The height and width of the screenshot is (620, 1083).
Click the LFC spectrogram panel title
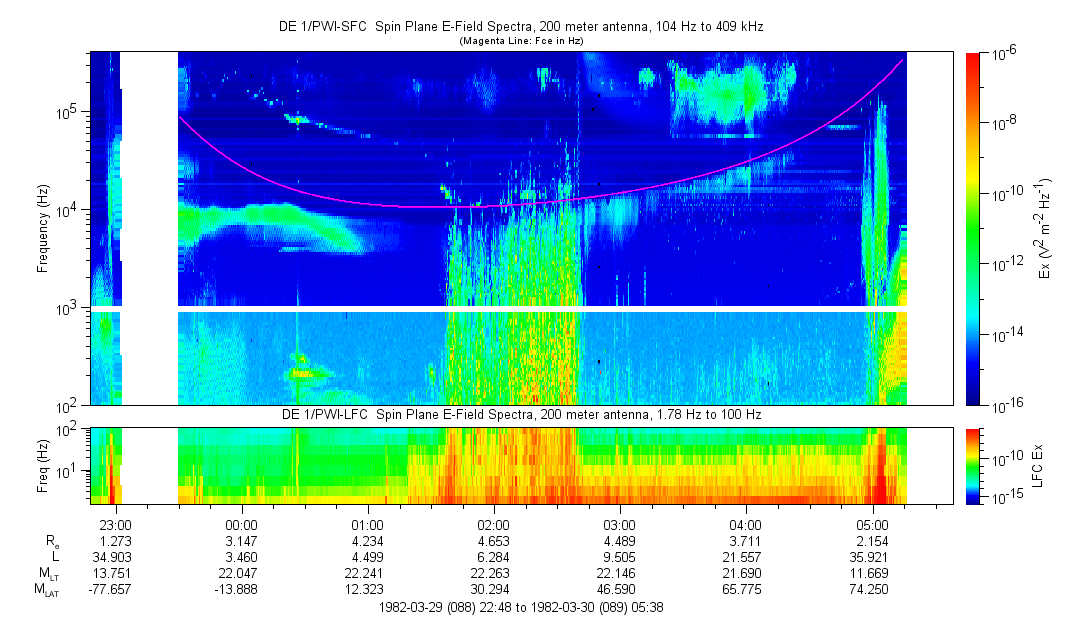click(x=520, y=415)
